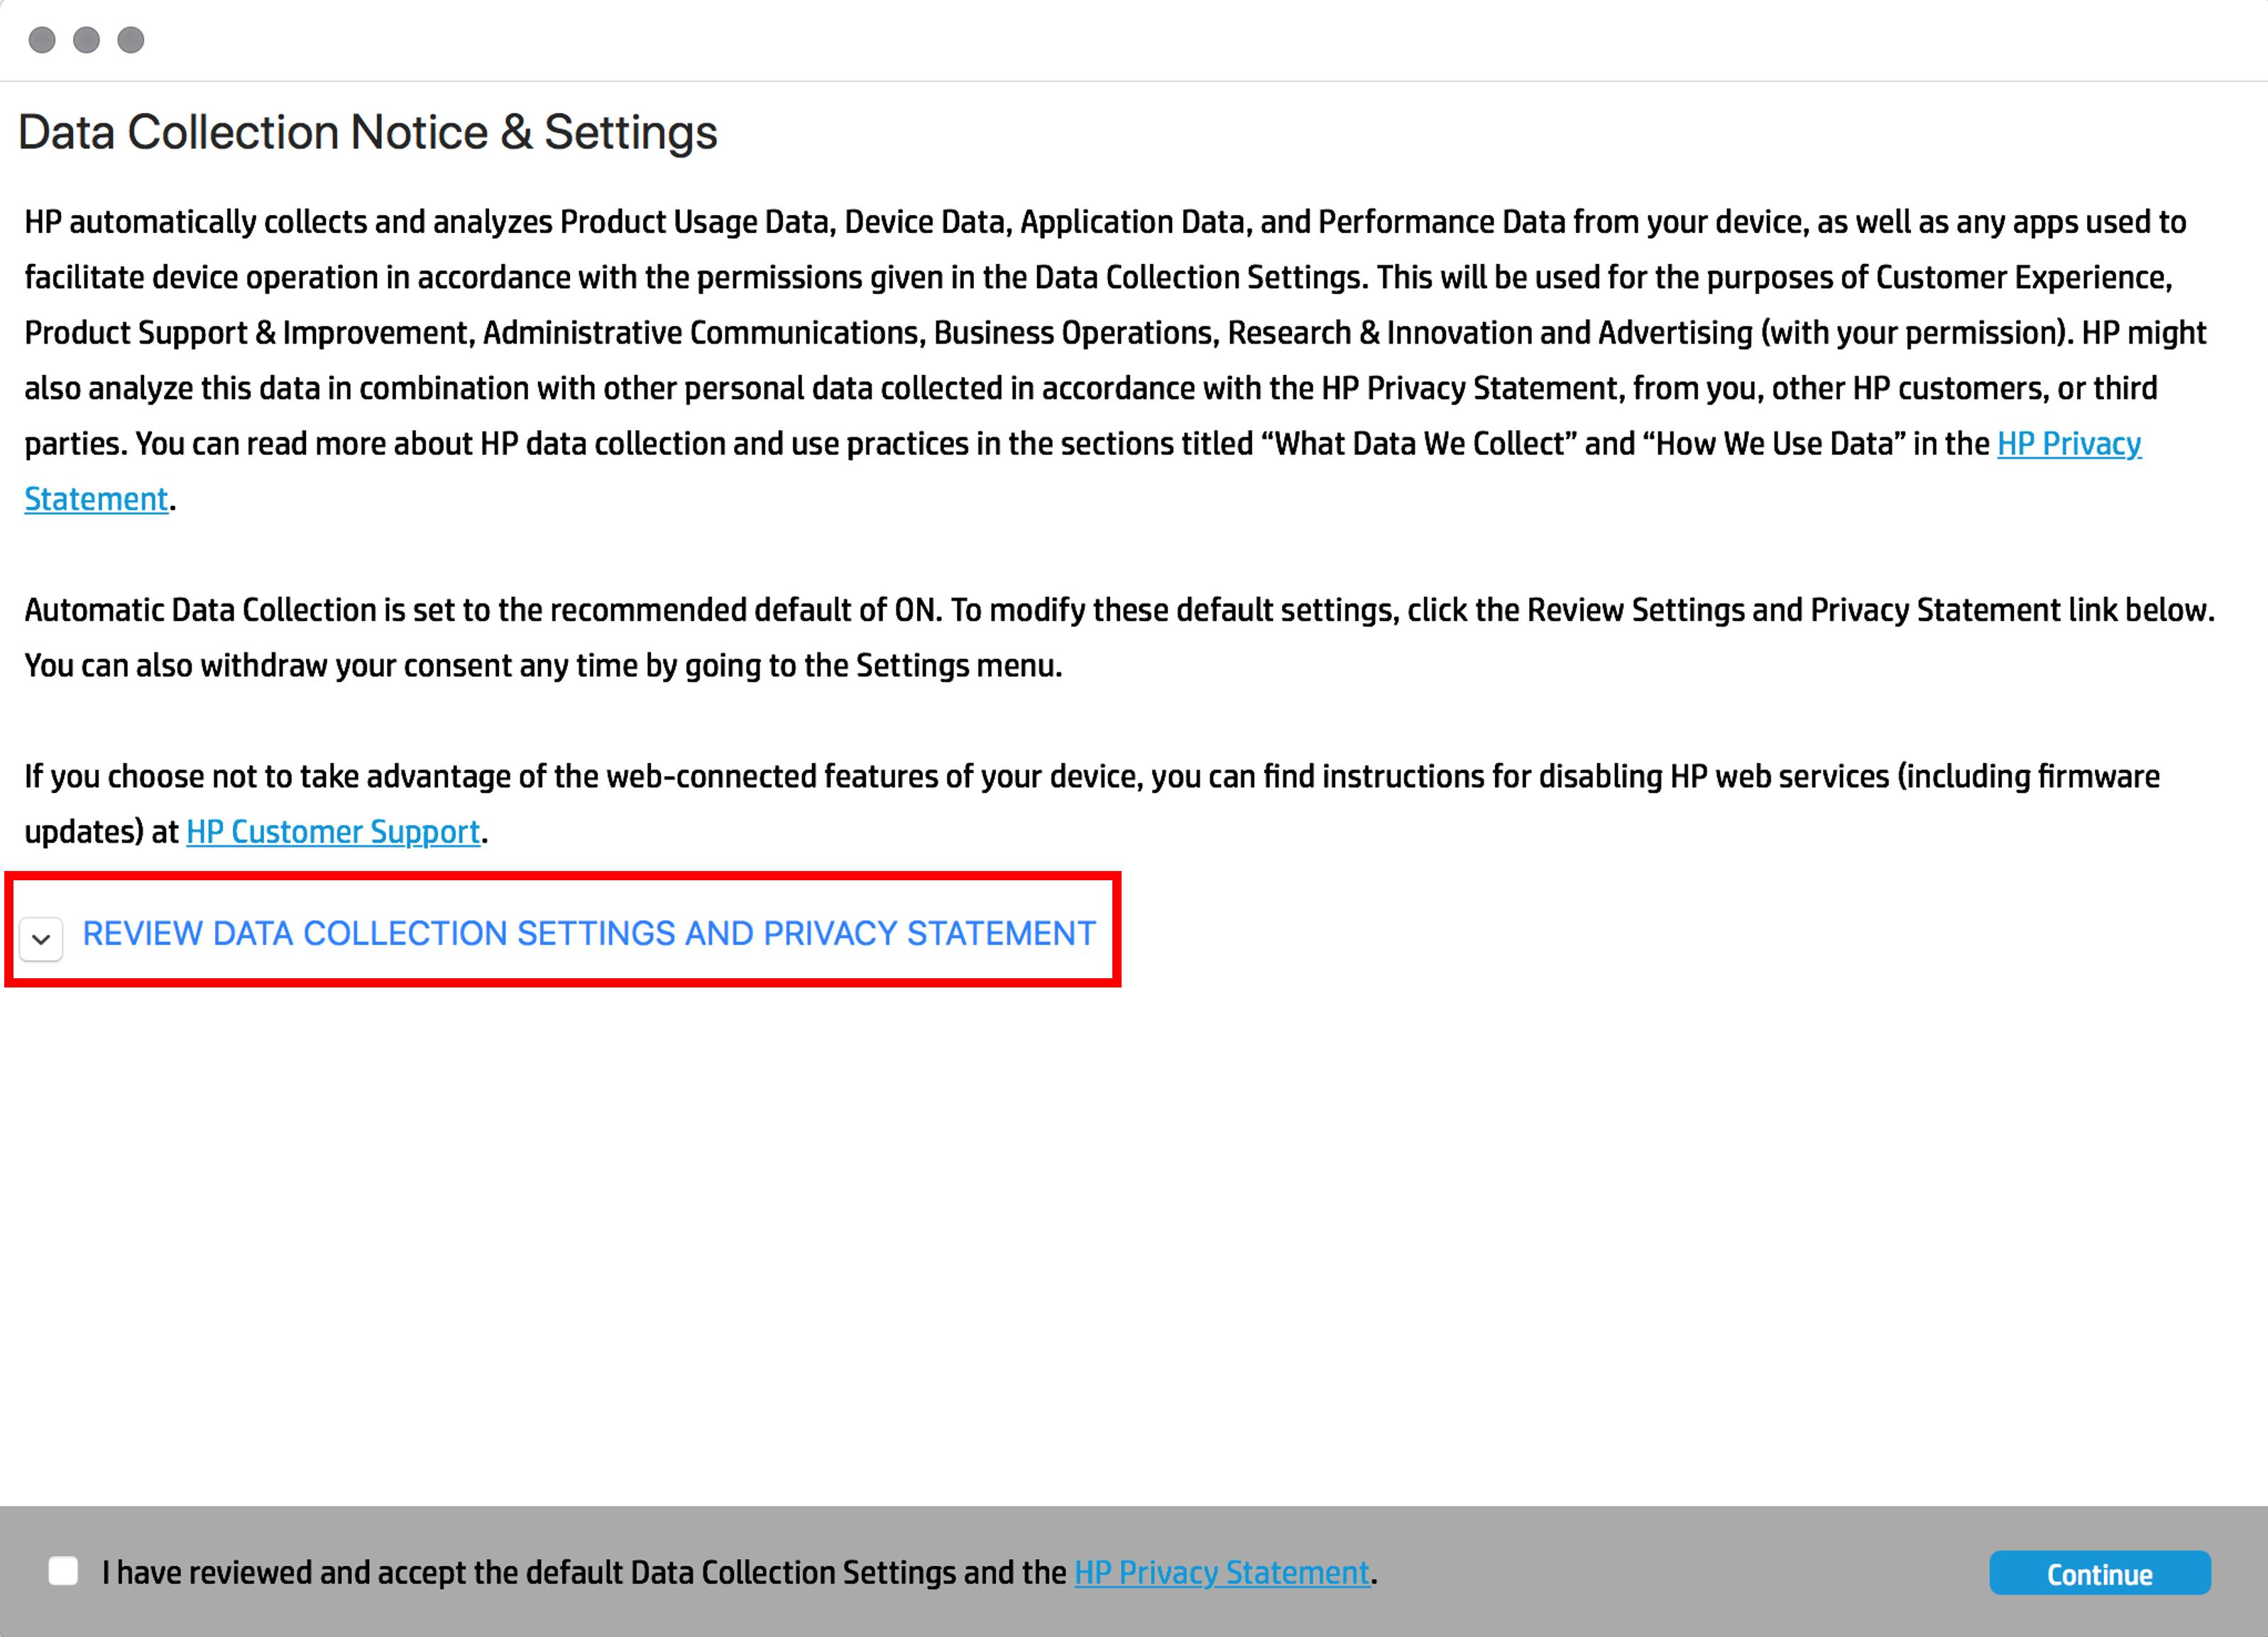Click the 'I have reviewed and accept' label text

(x=585, y=1573)
